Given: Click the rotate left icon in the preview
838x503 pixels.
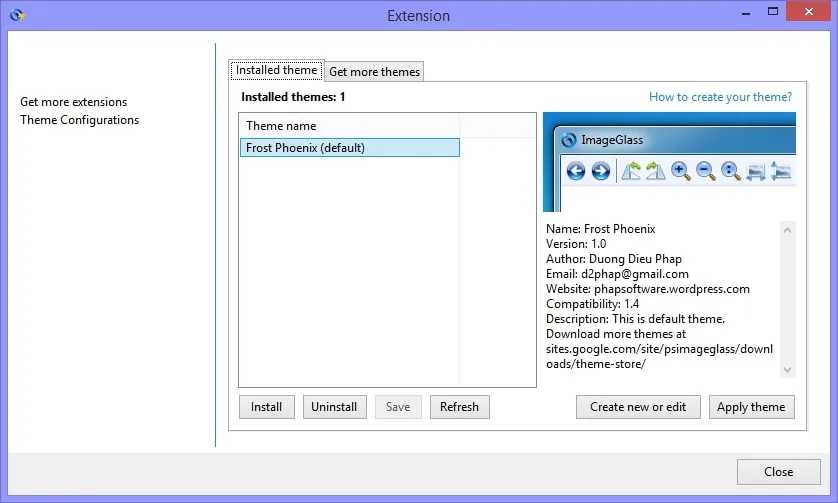Looking at the screenshot, I should coord(631,171).
